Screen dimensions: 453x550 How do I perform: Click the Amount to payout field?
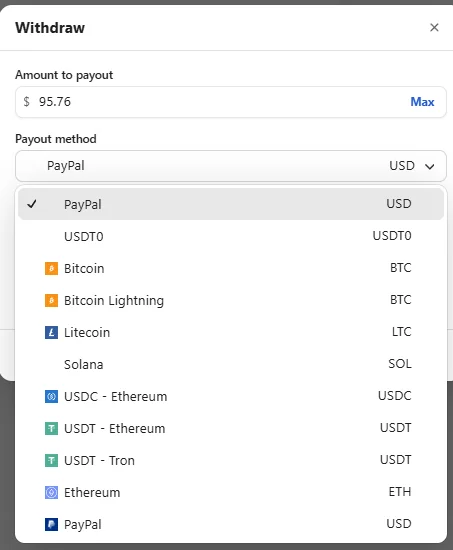click(x=231, y=102)
